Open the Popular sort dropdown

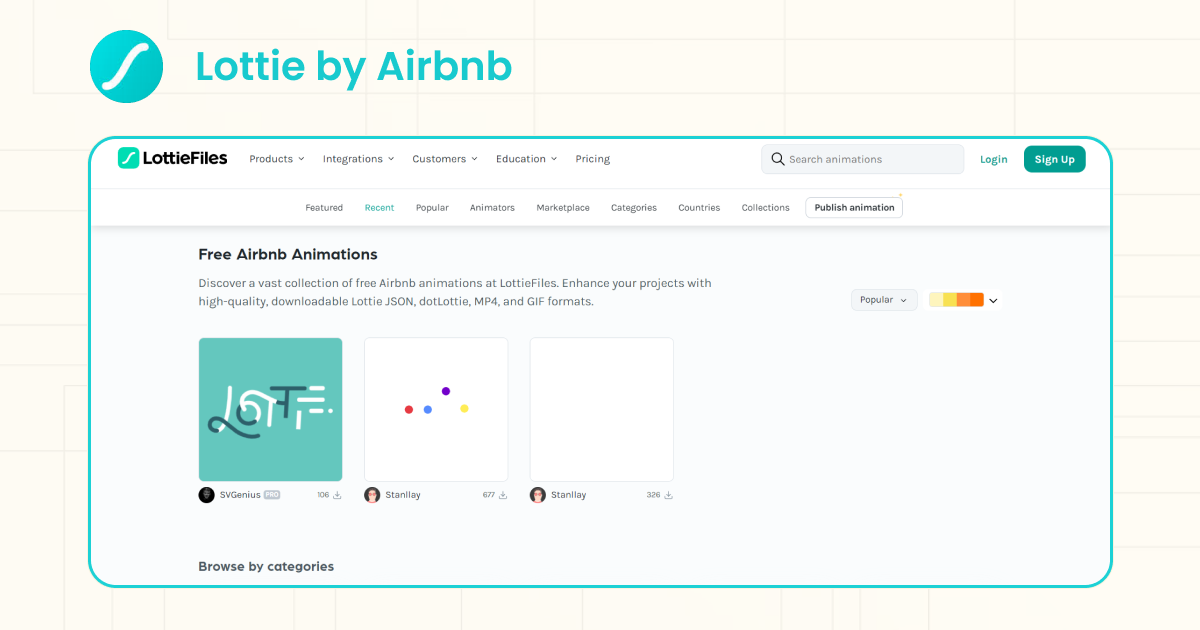pyautogui.click(x=884, y=300)
